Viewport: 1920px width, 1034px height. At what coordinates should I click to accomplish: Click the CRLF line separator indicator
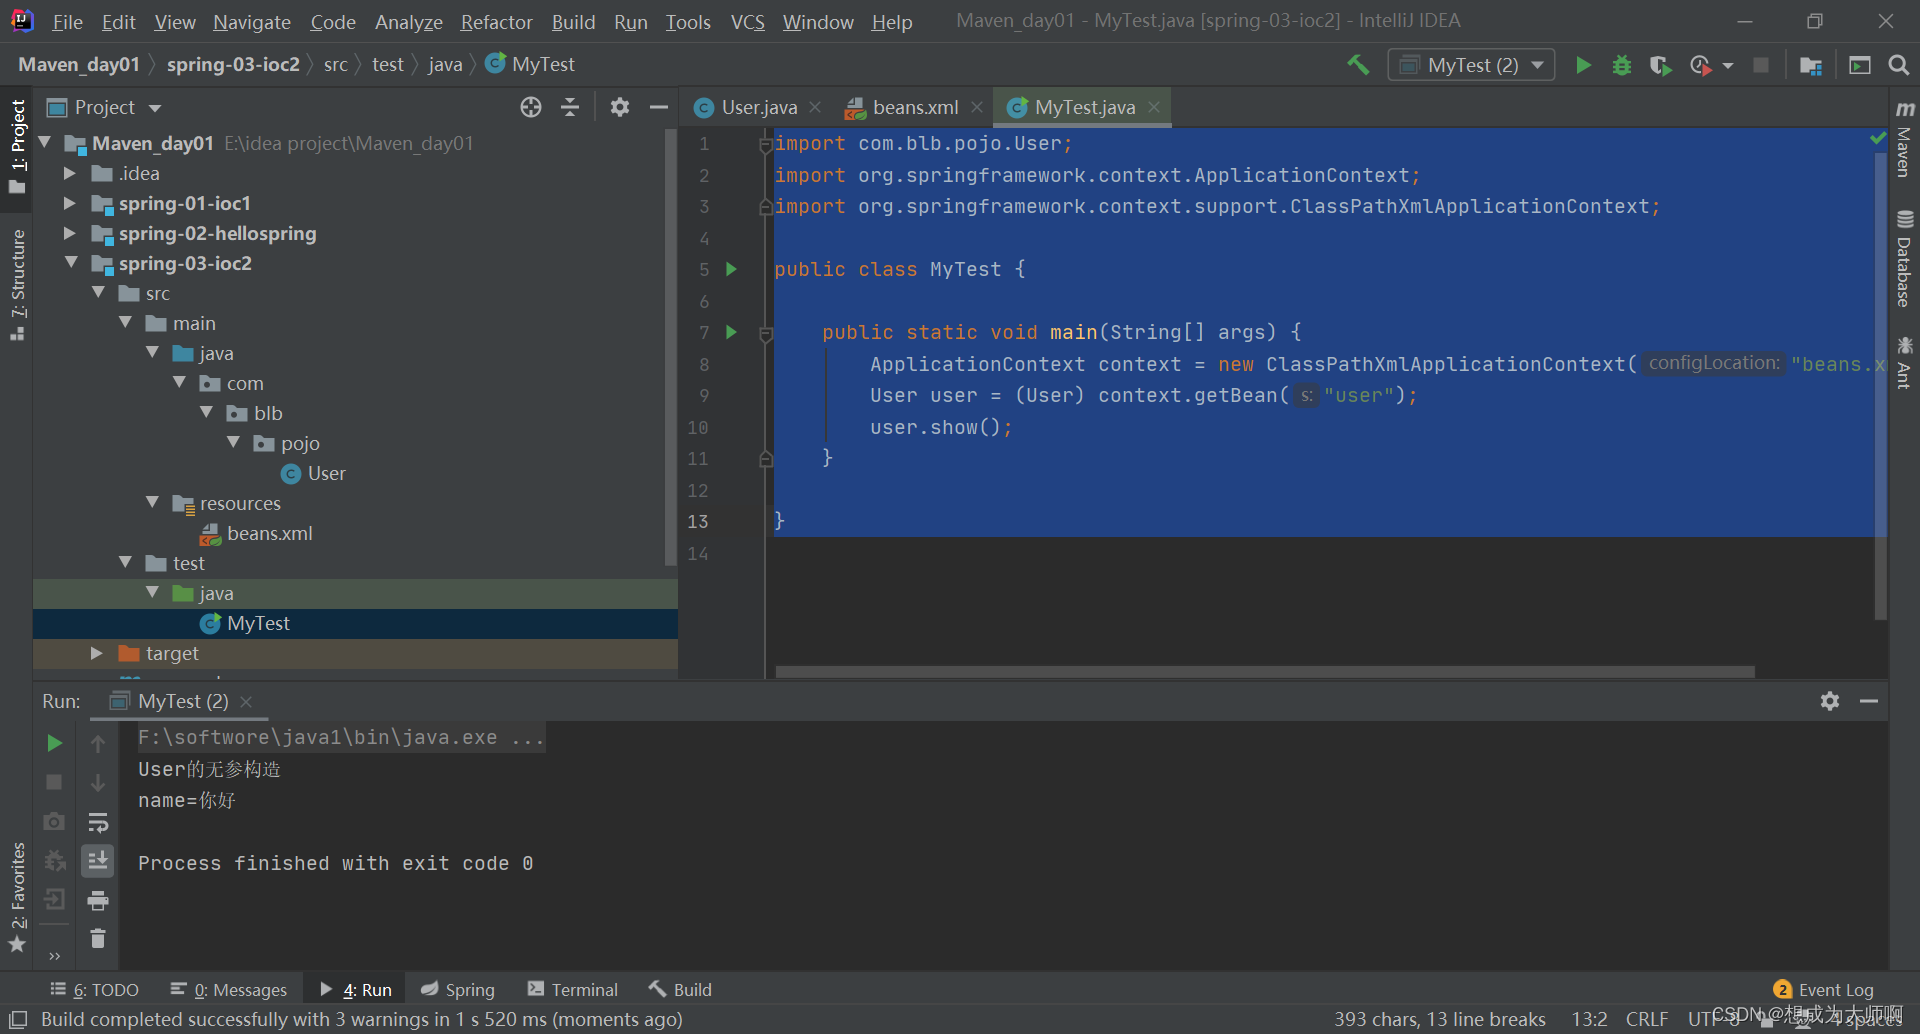pos(1646,1019)
